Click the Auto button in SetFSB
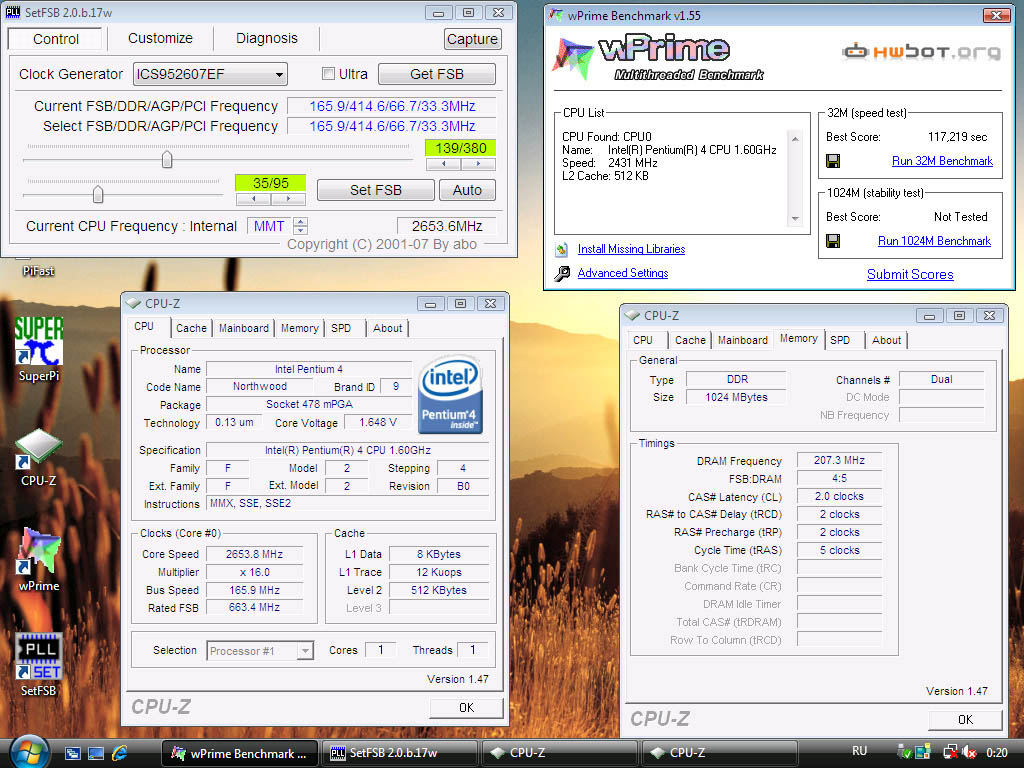 467,190
